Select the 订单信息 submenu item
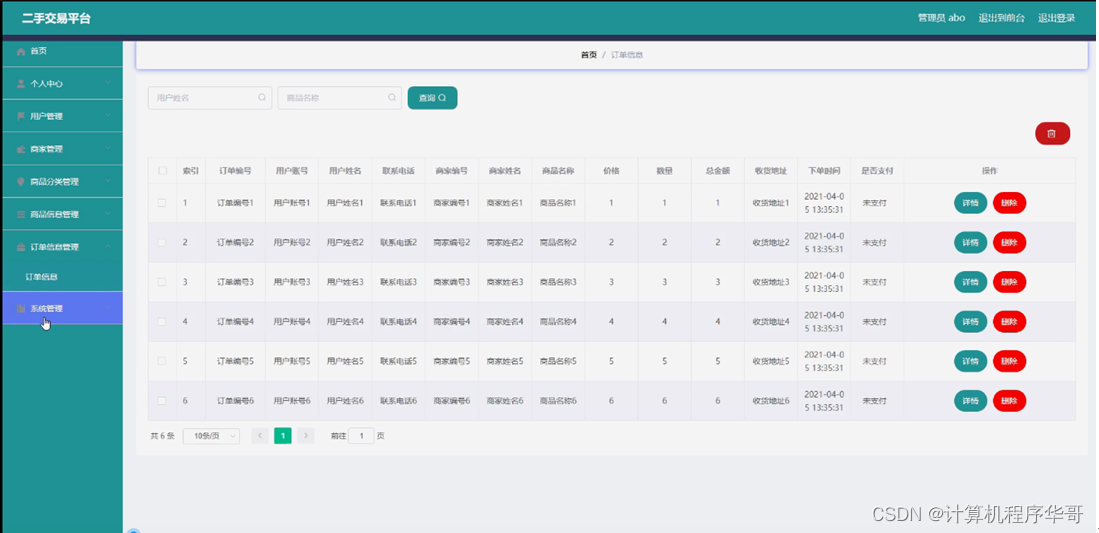The height and width of the screenshot is (533, 1099). point(62,277)
